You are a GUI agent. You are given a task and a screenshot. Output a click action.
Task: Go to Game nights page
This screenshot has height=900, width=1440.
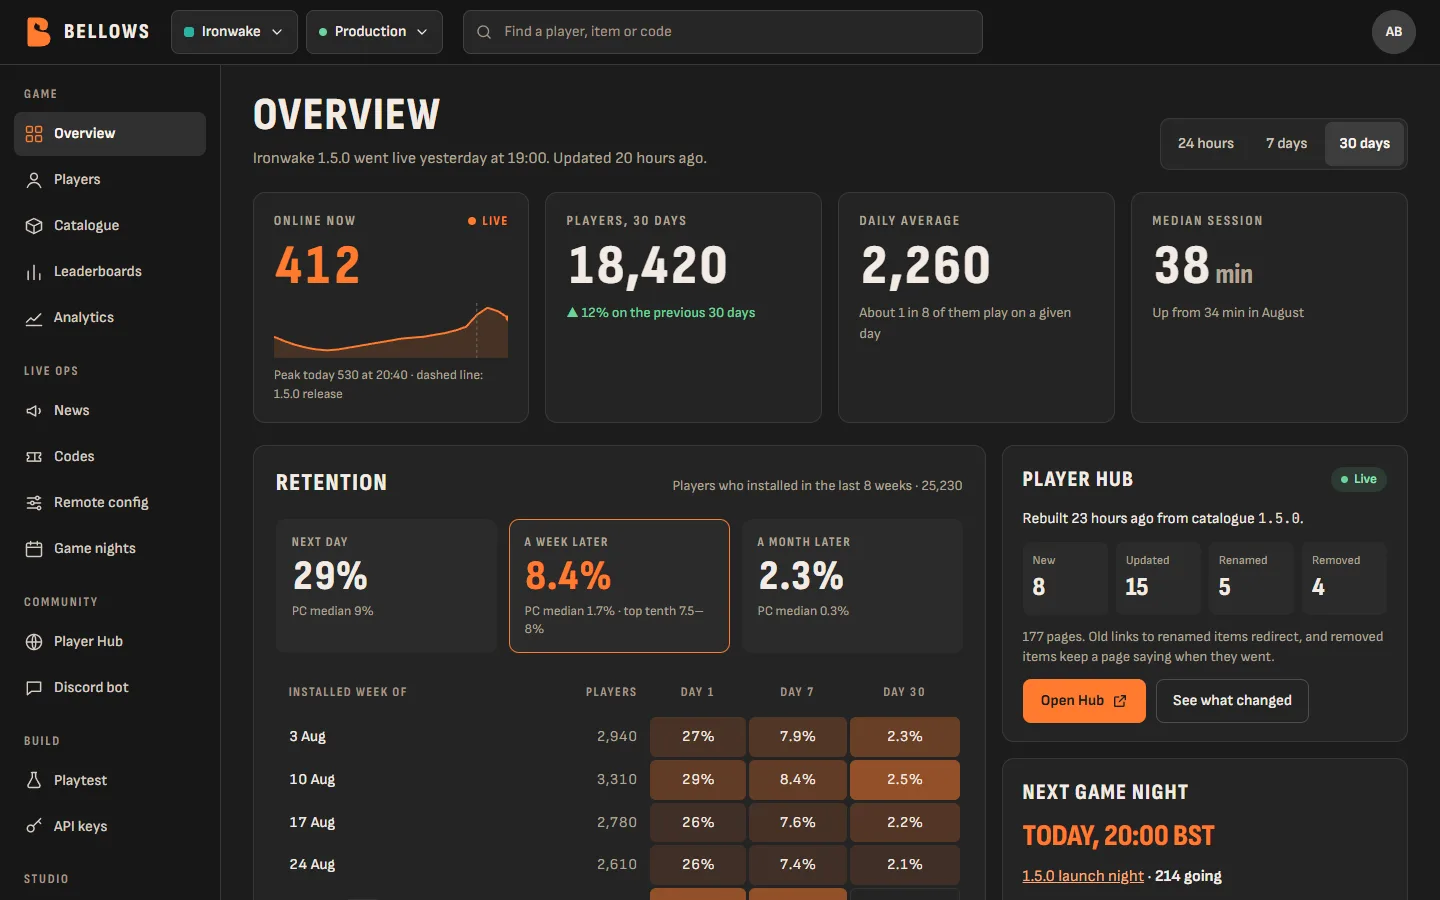[x=110, y=549]
